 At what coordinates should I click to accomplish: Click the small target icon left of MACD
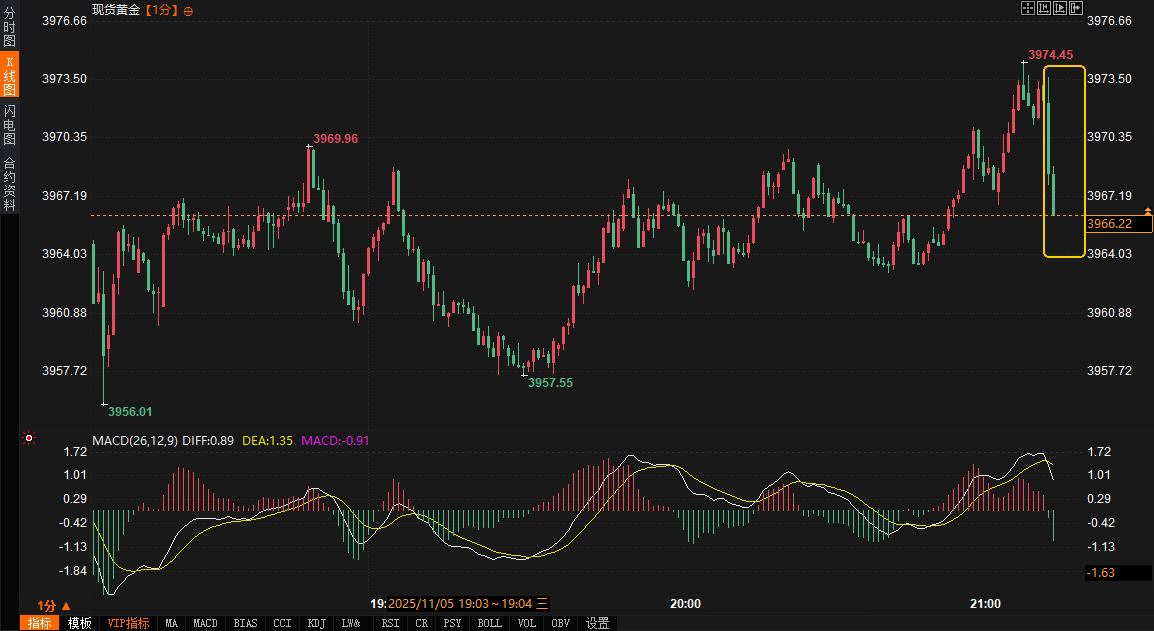29,438
